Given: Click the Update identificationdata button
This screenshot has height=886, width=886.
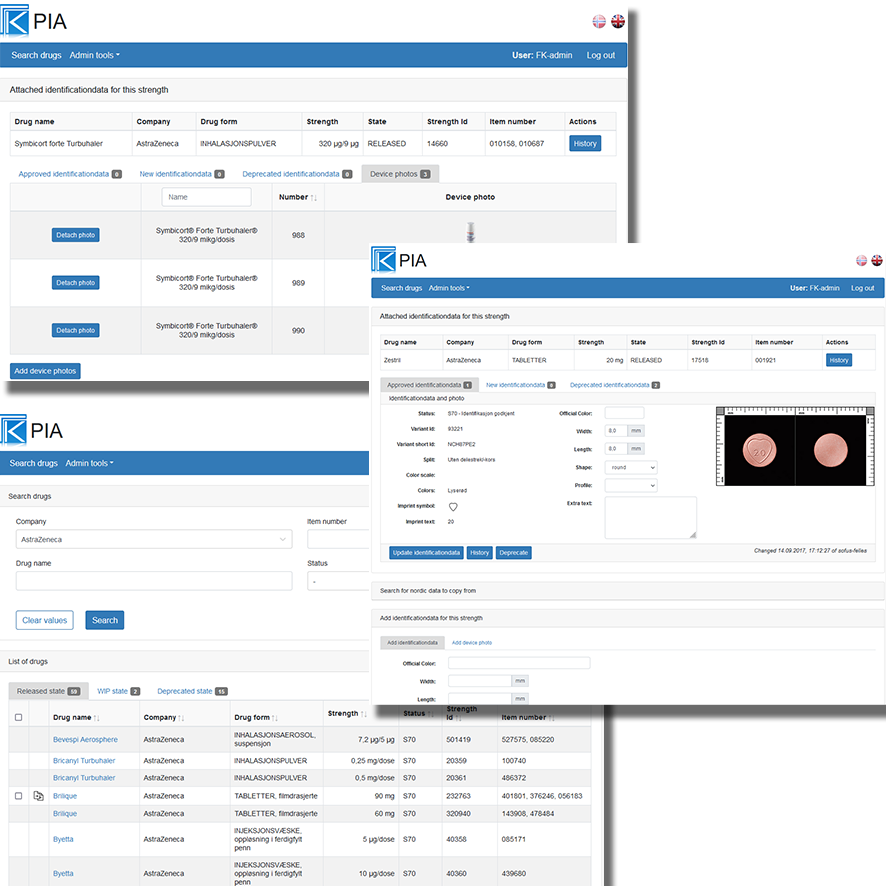Looking at the screenshot, I should [425, 552].
